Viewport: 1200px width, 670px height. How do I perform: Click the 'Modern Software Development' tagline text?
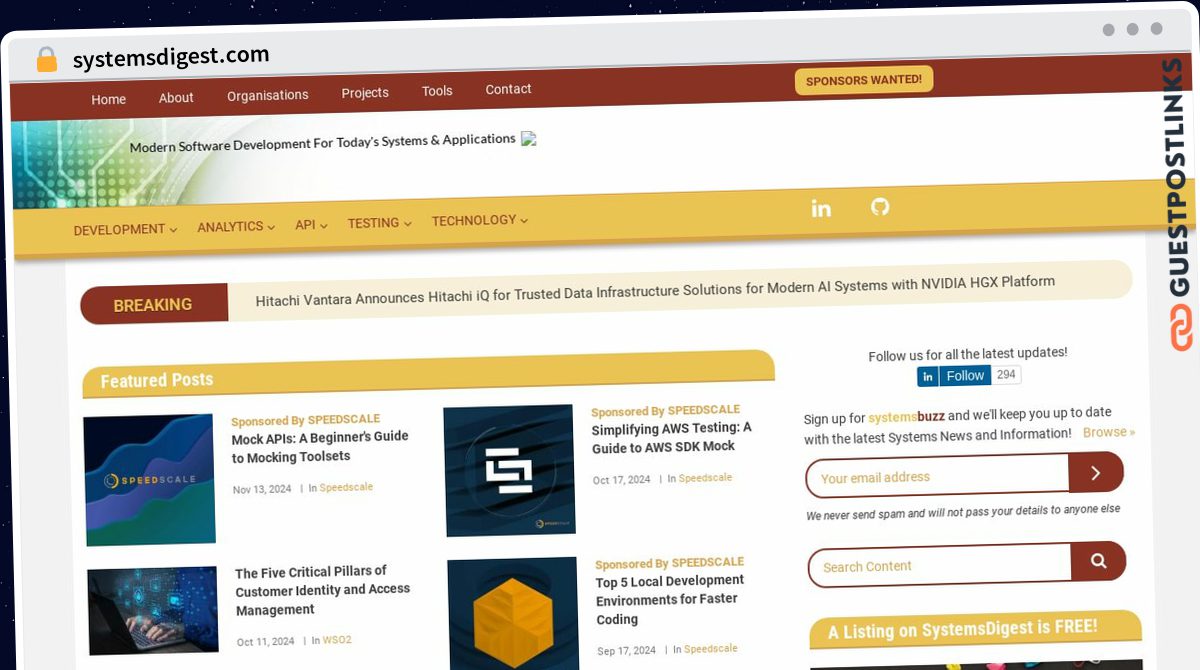(x=322, y=142)
